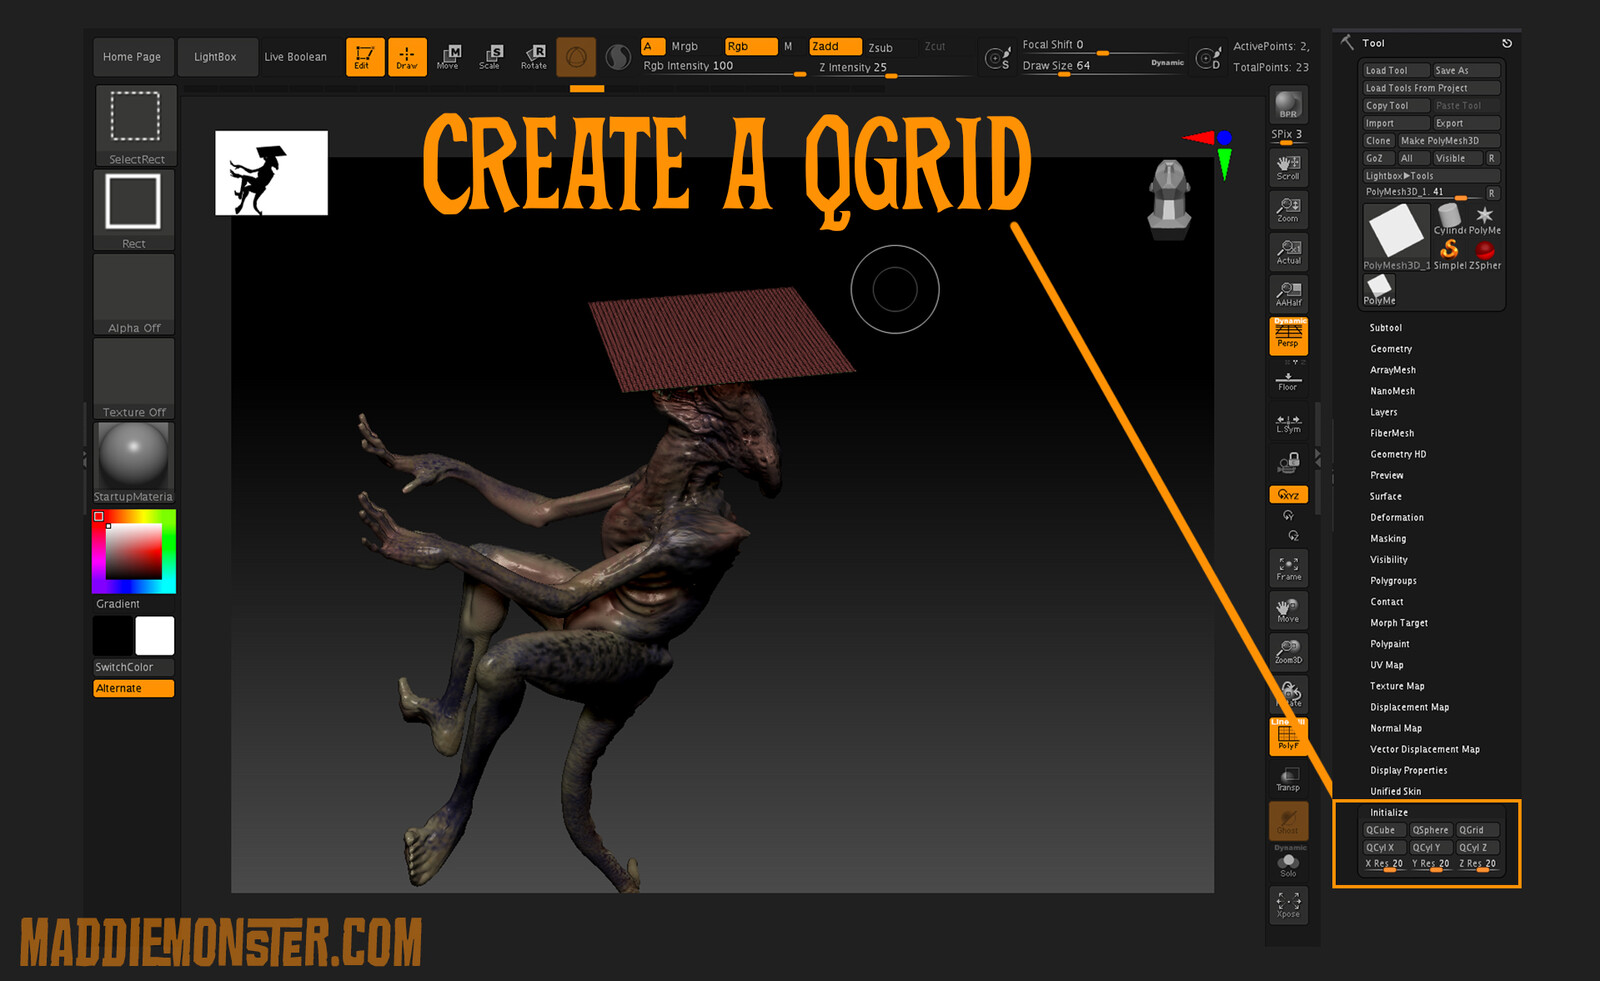
Task: Toggle the Gizmo 3D circle icon
Action: [576, 57]
